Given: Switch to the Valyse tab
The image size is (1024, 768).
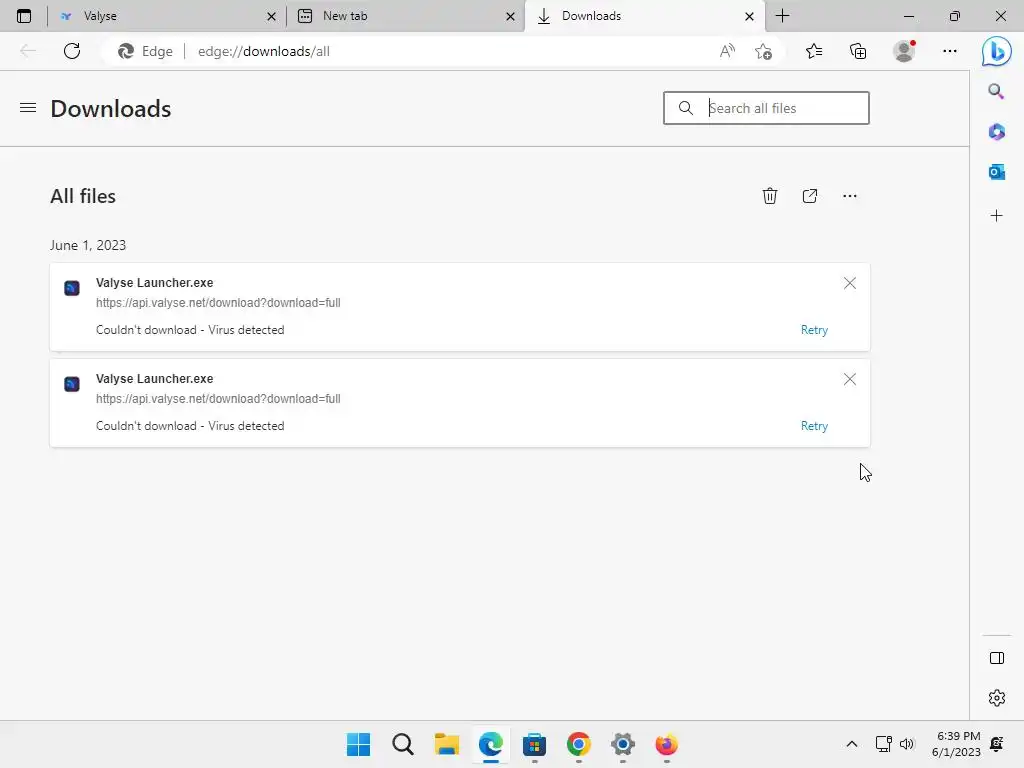Looking at the screenshot, I should [x=167, y=16].
